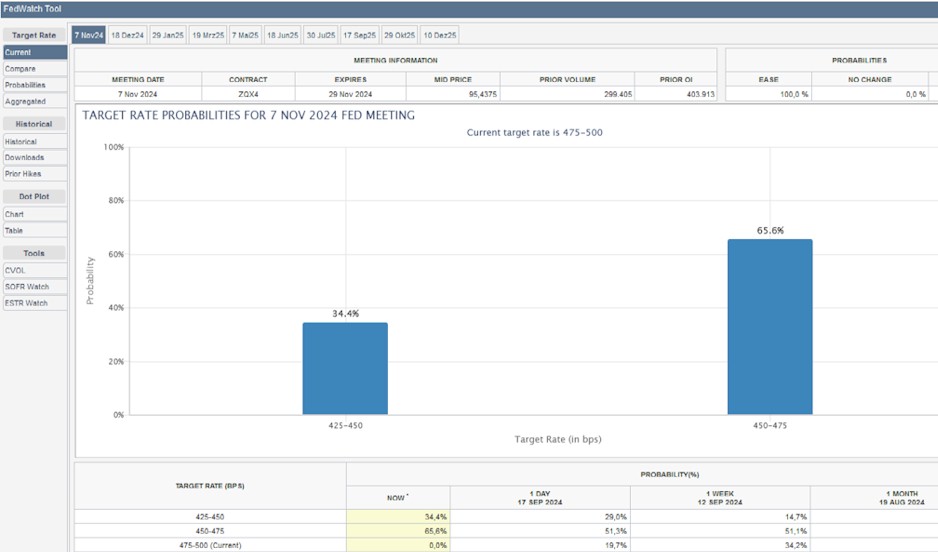Click the Tools section header
Viewport: 938px width, 552px height.
pyautogui.click(x=34, y=253)
